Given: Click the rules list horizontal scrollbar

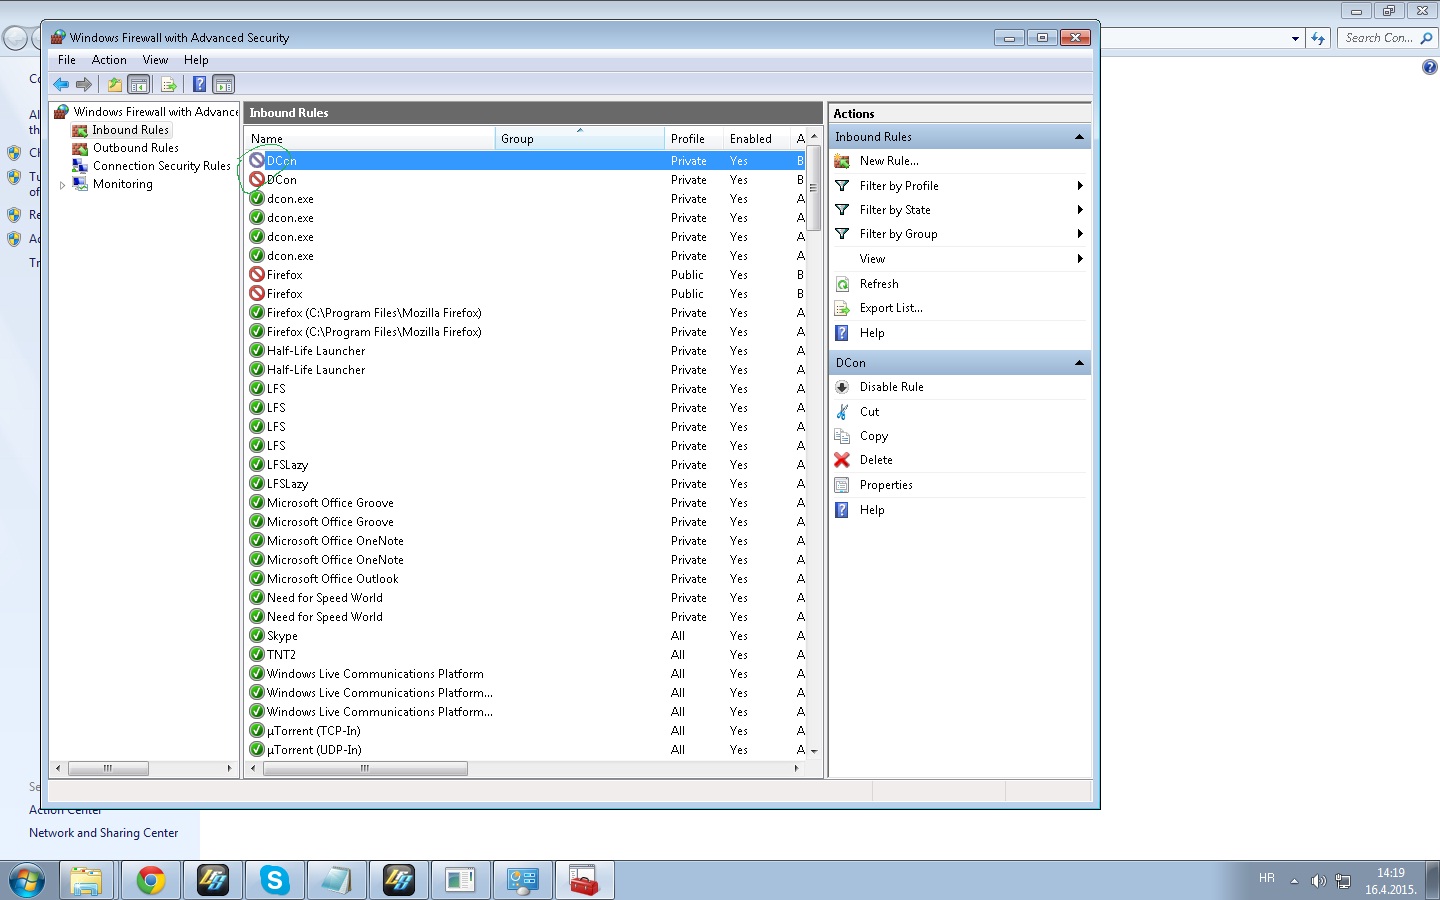Looking at the screenshot, I should [x=365, y=768].
